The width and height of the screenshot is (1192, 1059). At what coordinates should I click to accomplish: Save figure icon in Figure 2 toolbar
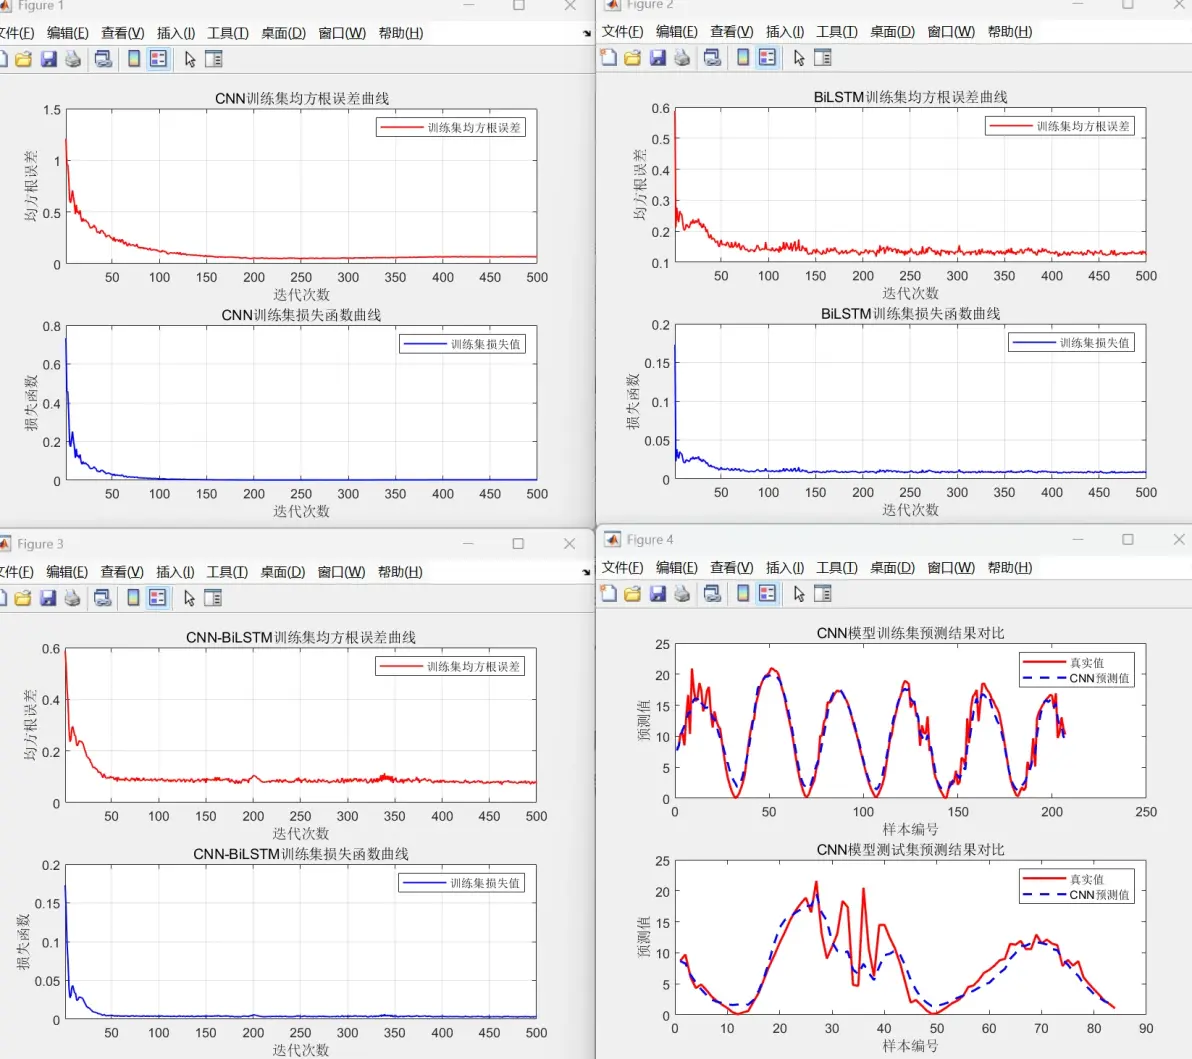tap(658, 58)
